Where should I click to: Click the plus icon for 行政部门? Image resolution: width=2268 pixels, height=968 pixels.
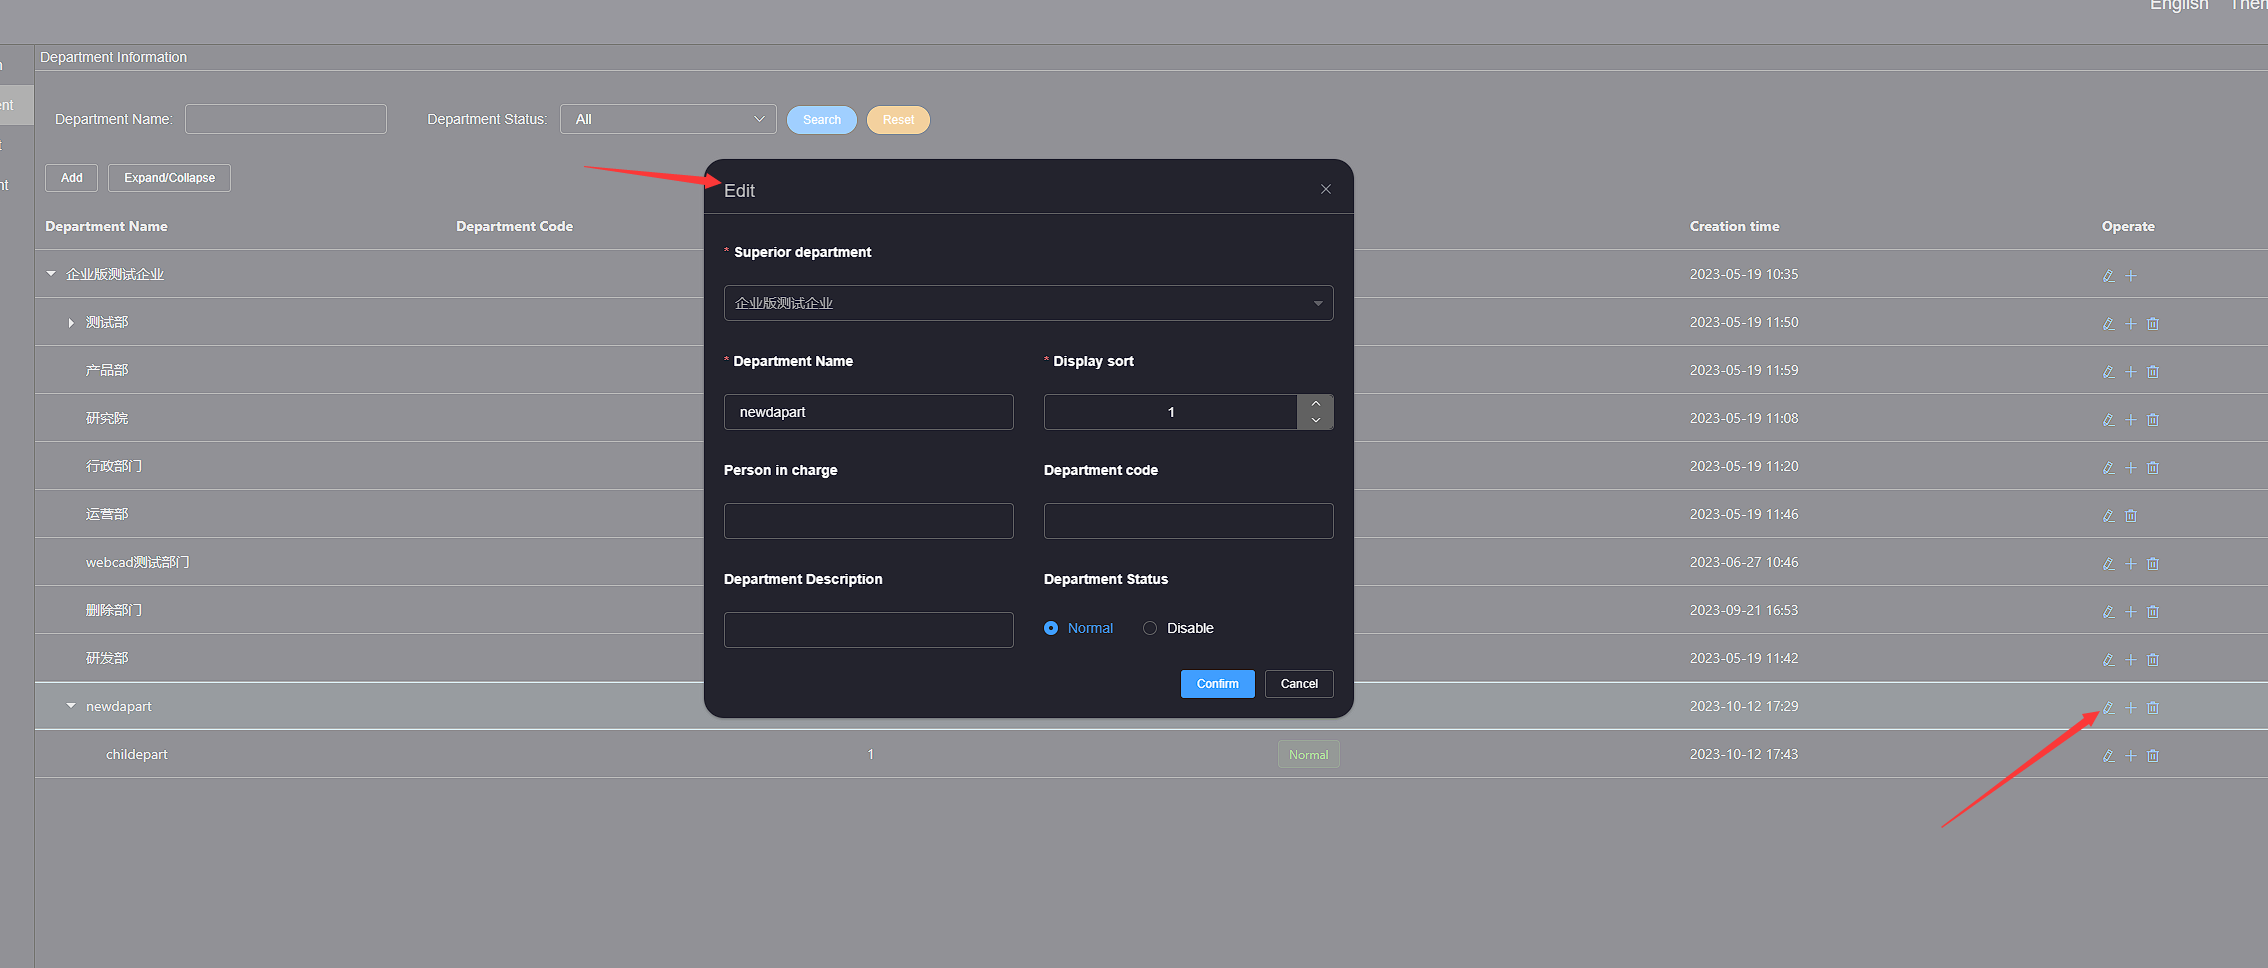pos(2131,468)
